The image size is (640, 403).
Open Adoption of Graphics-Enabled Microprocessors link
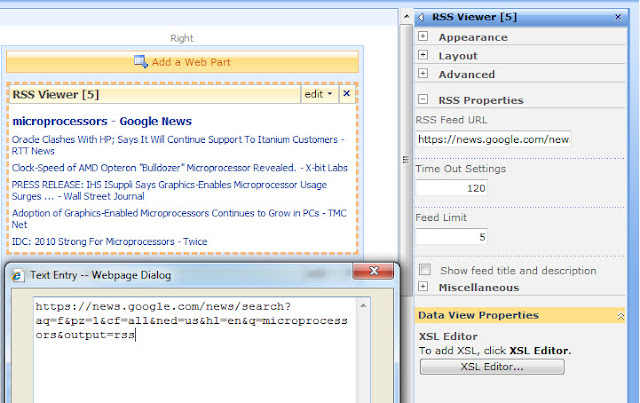point(179,218)
